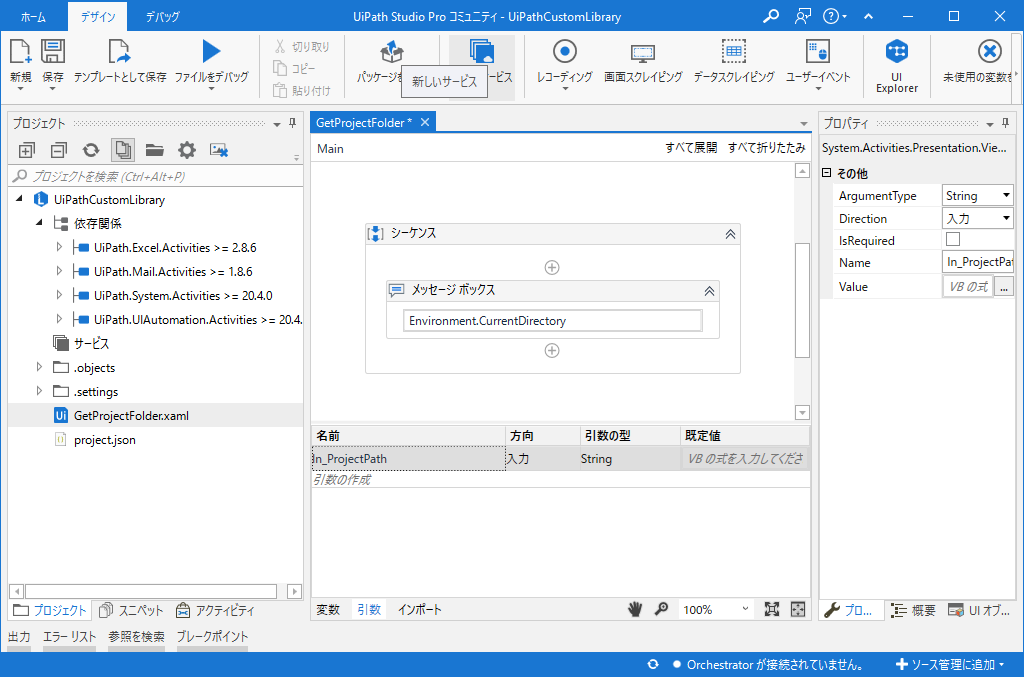1024x677 pixels.
Task: Open Direction 入力 dropdown
Action: pos(1006,218)
